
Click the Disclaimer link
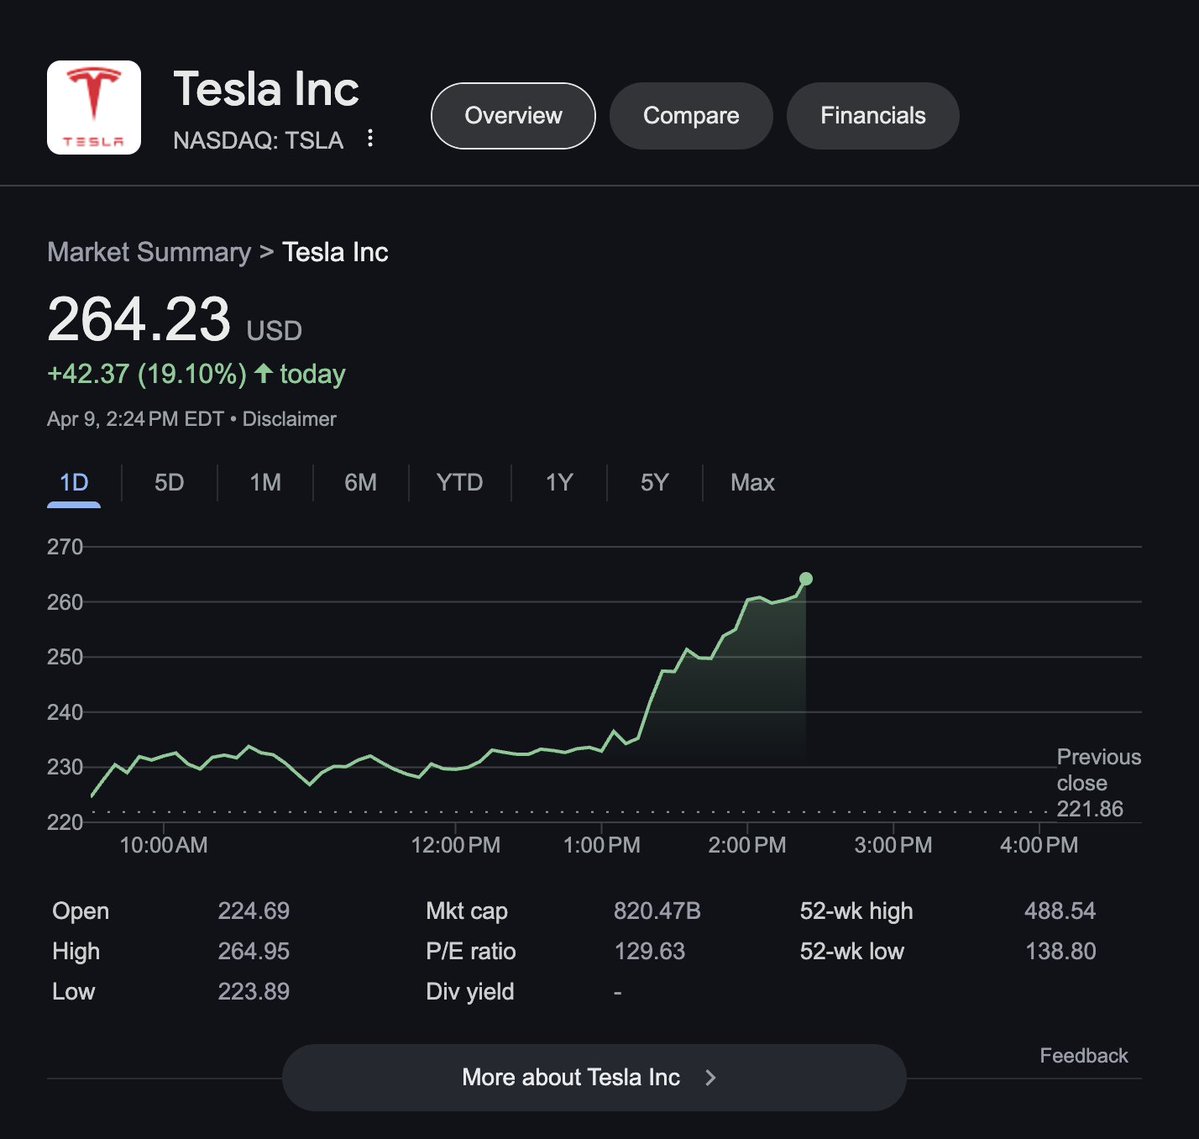[x=289, y=419]
